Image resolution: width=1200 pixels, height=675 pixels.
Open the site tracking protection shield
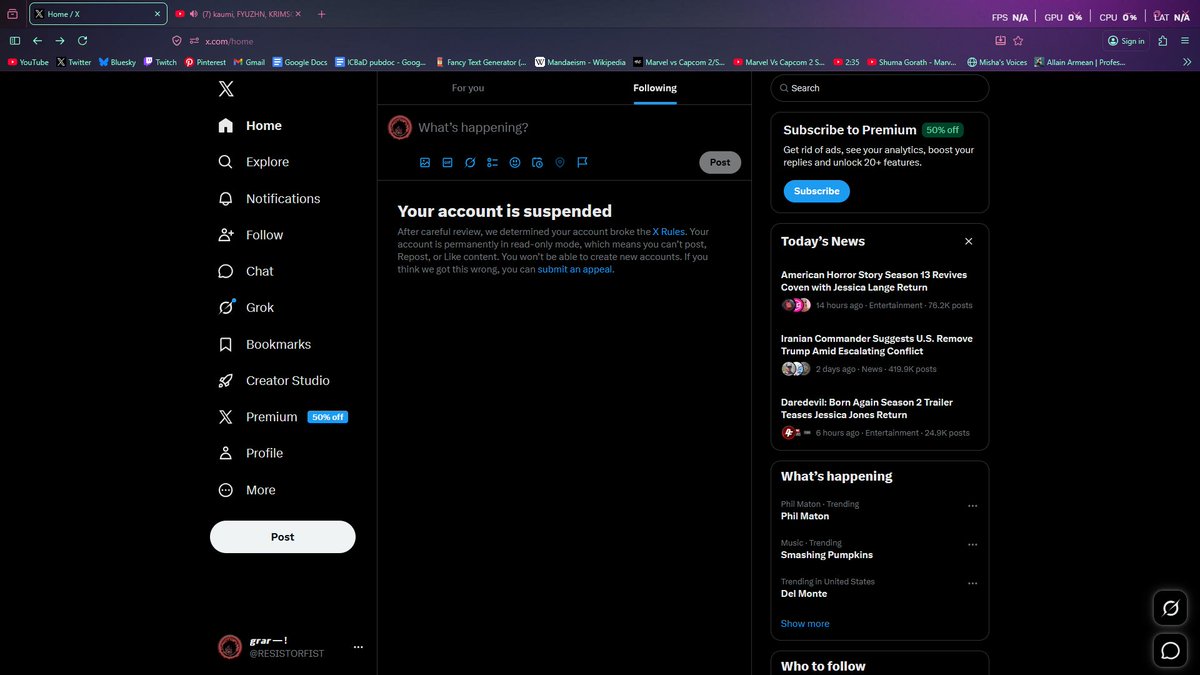point(177,41)
